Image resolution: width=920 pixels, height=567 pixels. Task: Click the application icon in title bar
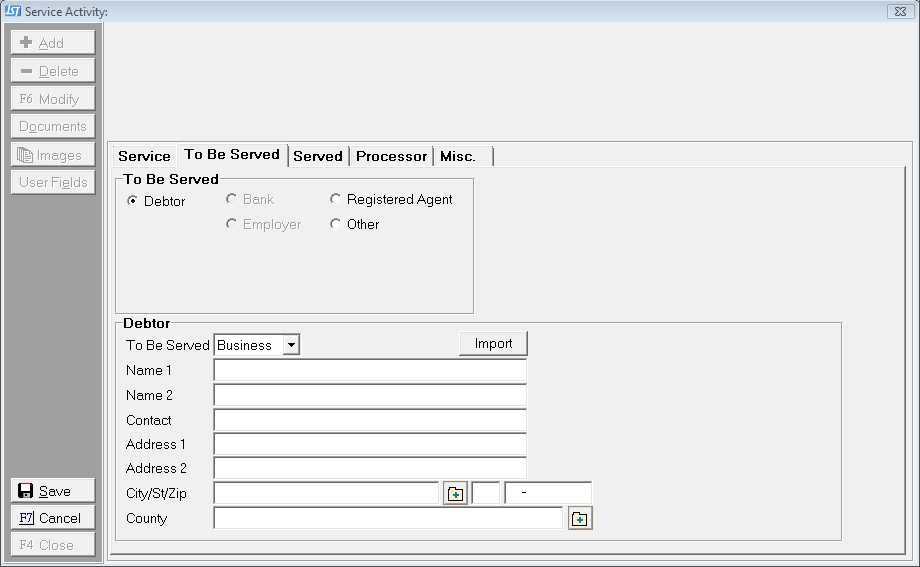pyautogui.click(x=12, y=11)
